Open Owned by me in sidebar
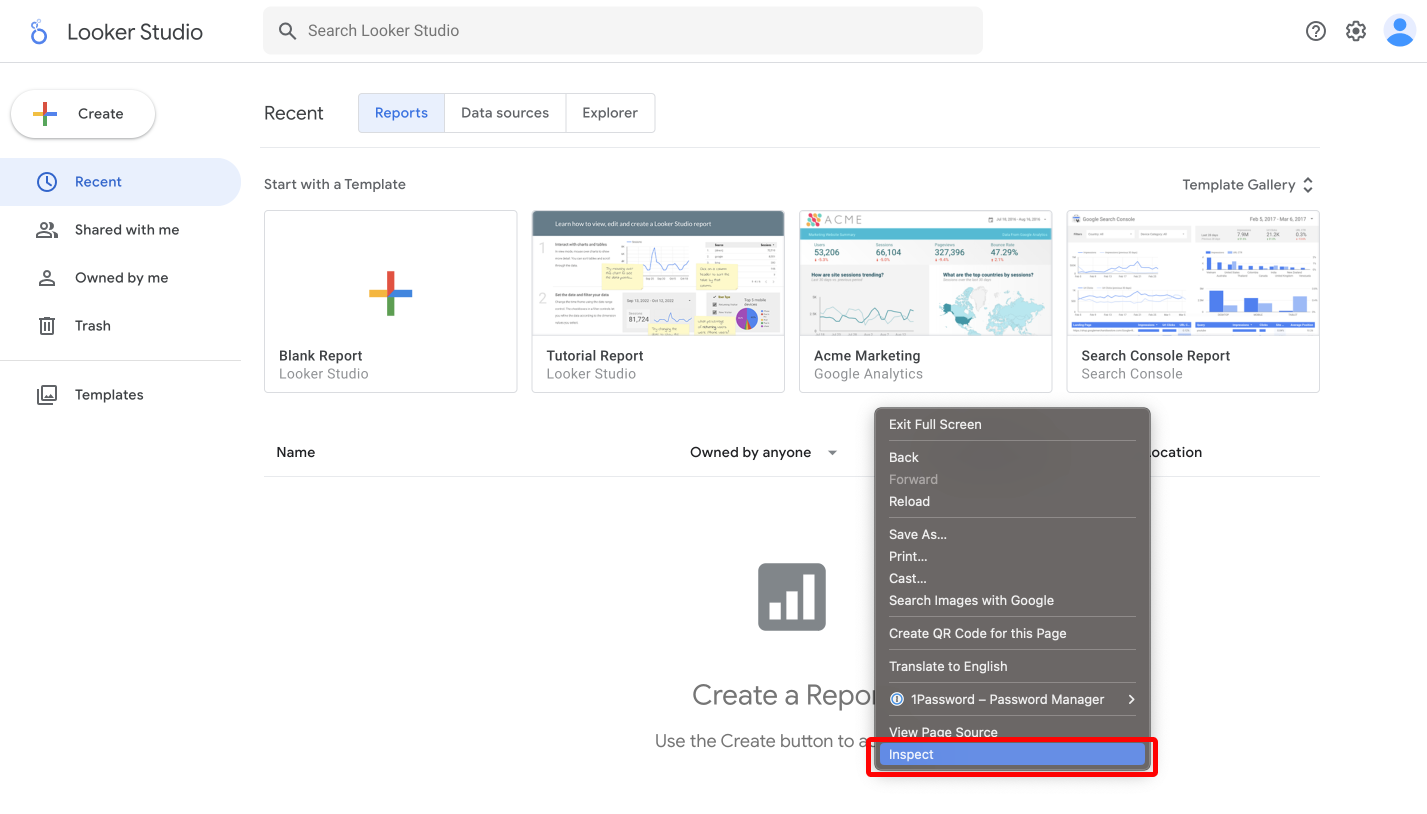Screen dimensions: 1427x814 (121, 278)
